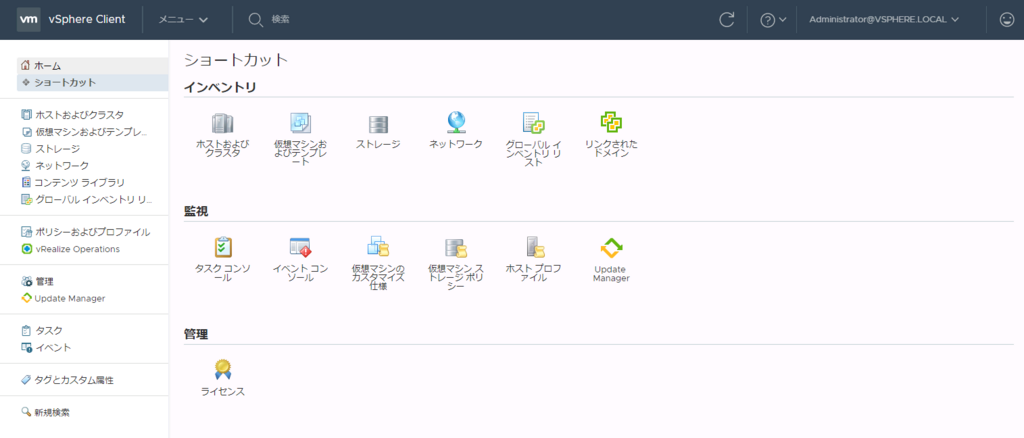
Task: Open Update Manager shortcut icon under 監視
Action: coord(611,247)
